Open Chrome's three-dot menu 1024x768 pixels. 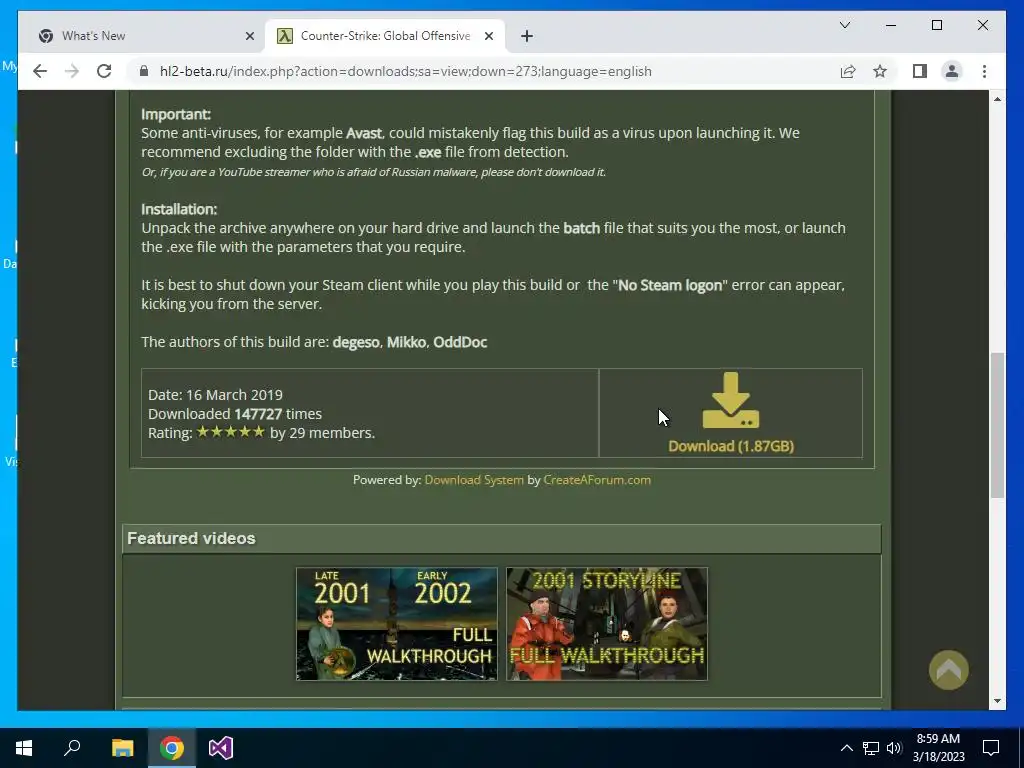[984, 71]
